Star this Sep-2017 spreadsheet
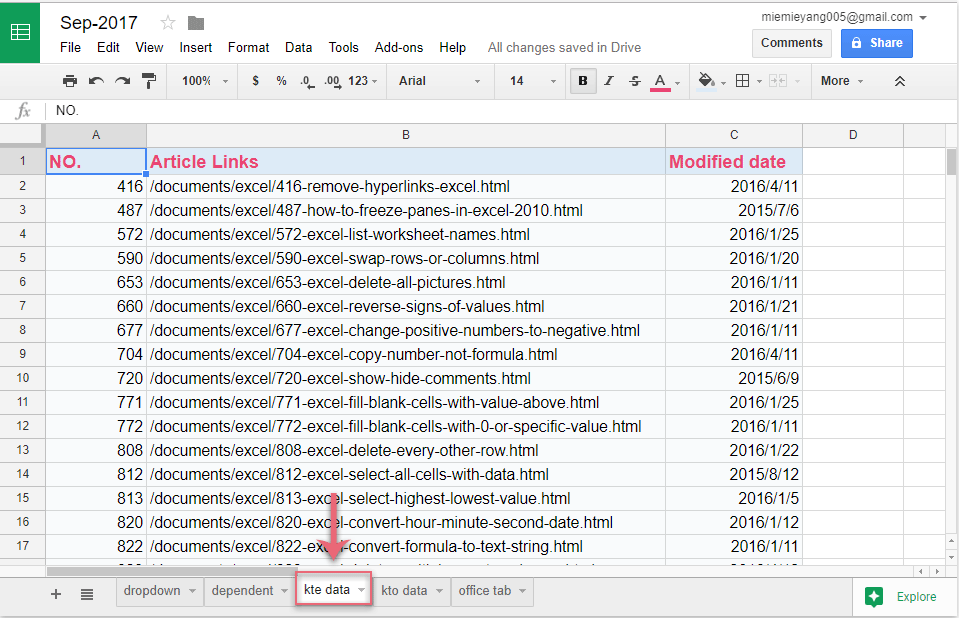 [x=168, y=23]
